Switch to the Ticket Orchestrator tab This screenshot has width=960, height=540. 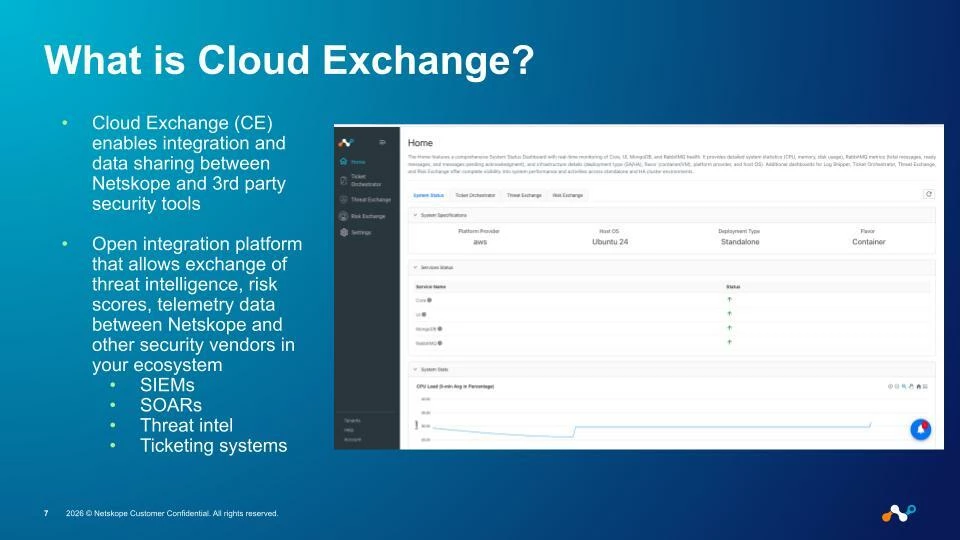475,195
